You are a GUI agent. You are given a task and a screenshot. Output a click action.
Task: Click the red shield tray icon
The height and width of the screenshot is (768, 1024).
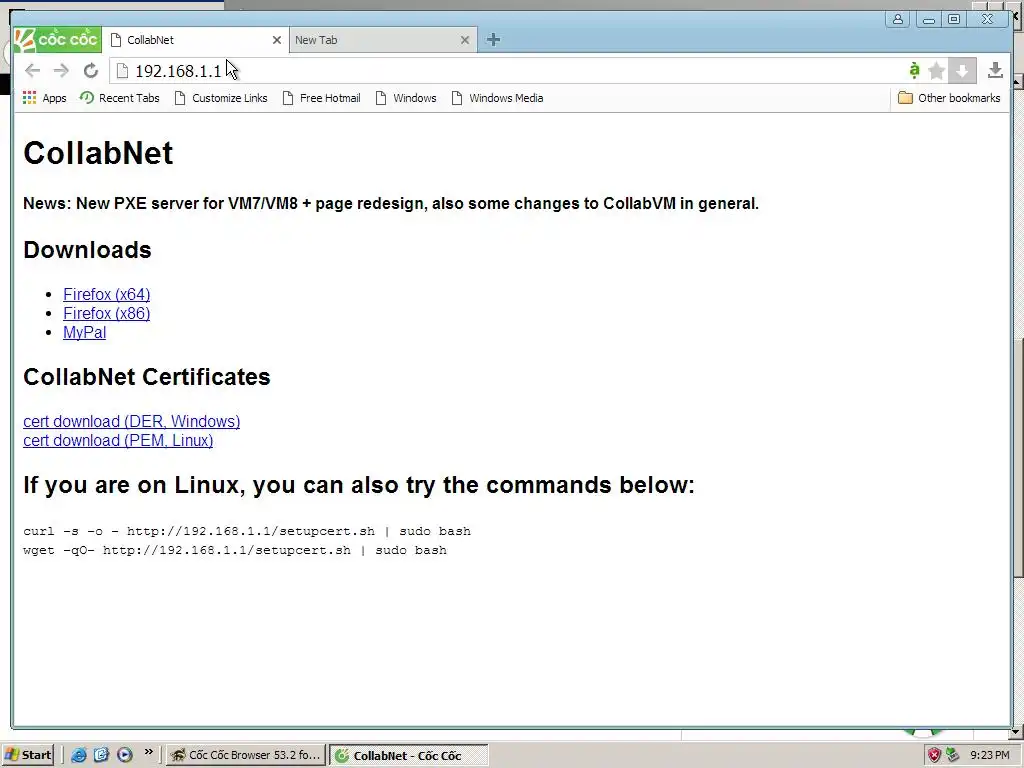click(x=934, y=756)
